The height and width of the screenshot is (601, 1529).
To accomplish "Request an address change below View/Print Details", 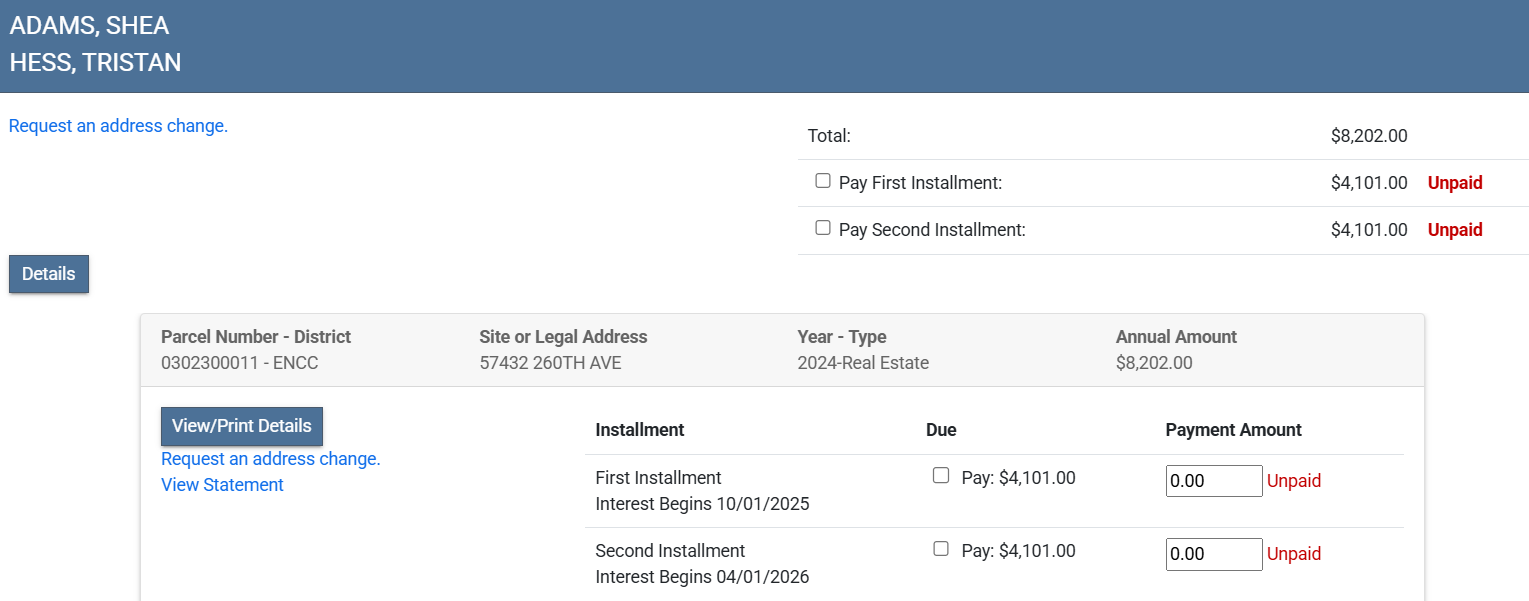I will pos(271,459).
